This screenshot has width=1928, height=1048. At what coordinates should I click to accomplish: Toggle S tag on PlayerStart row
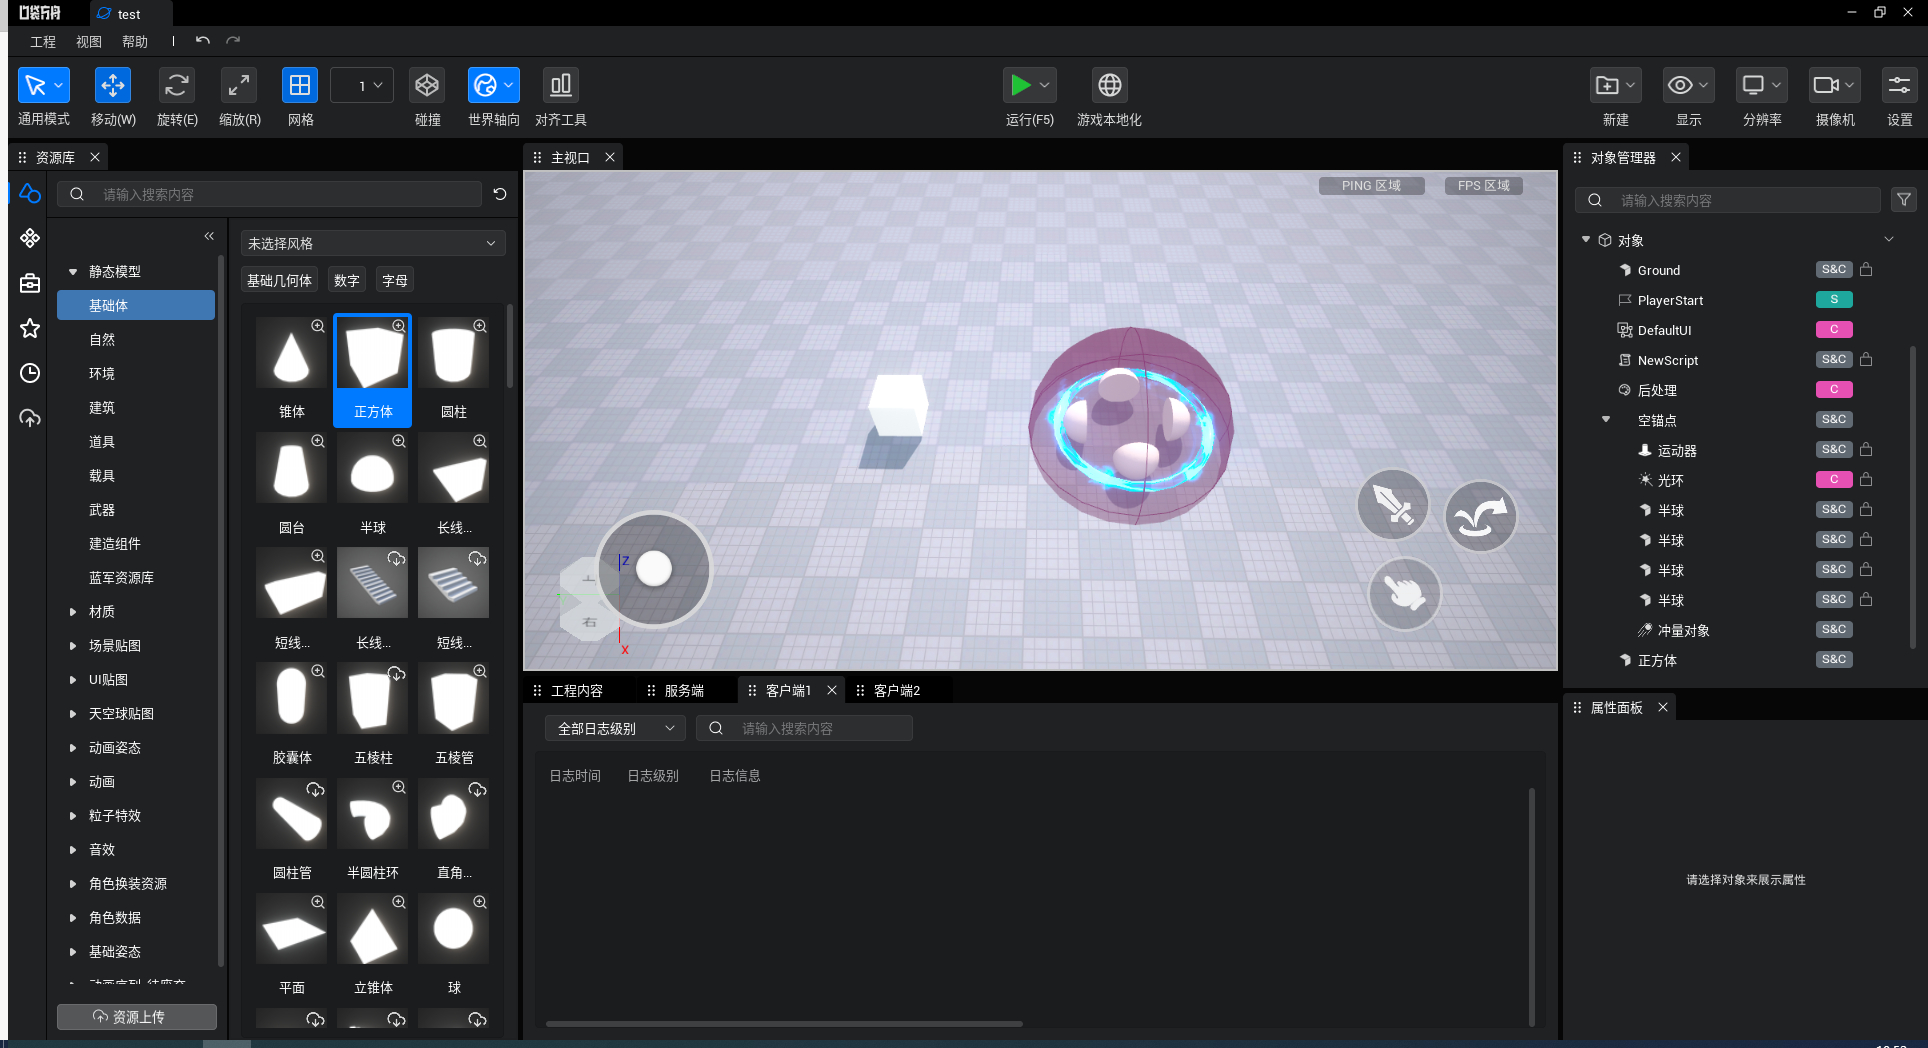[1834, 300]
